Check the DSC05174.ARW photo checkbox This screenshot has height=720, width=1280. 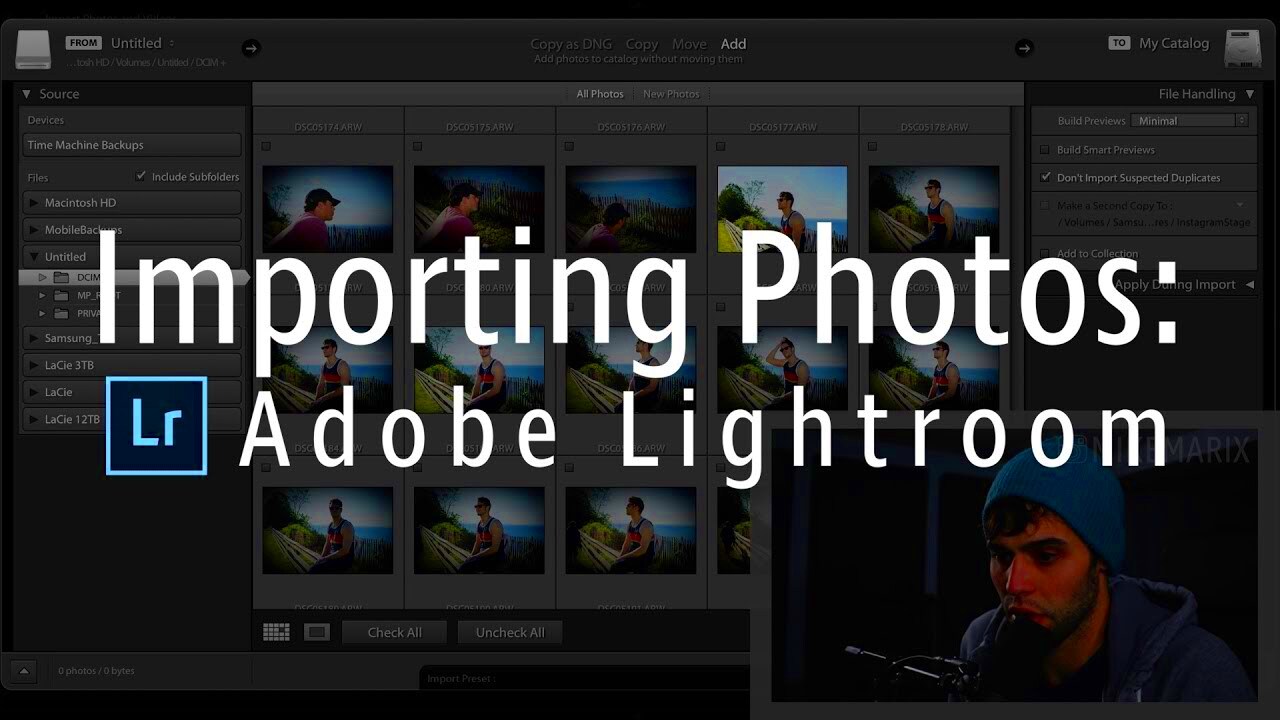point(266,146)
